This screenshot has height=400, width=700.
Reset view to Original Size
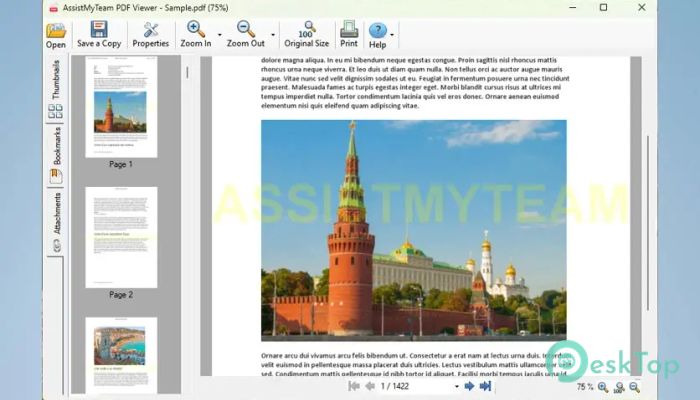[x=307, y=33]
